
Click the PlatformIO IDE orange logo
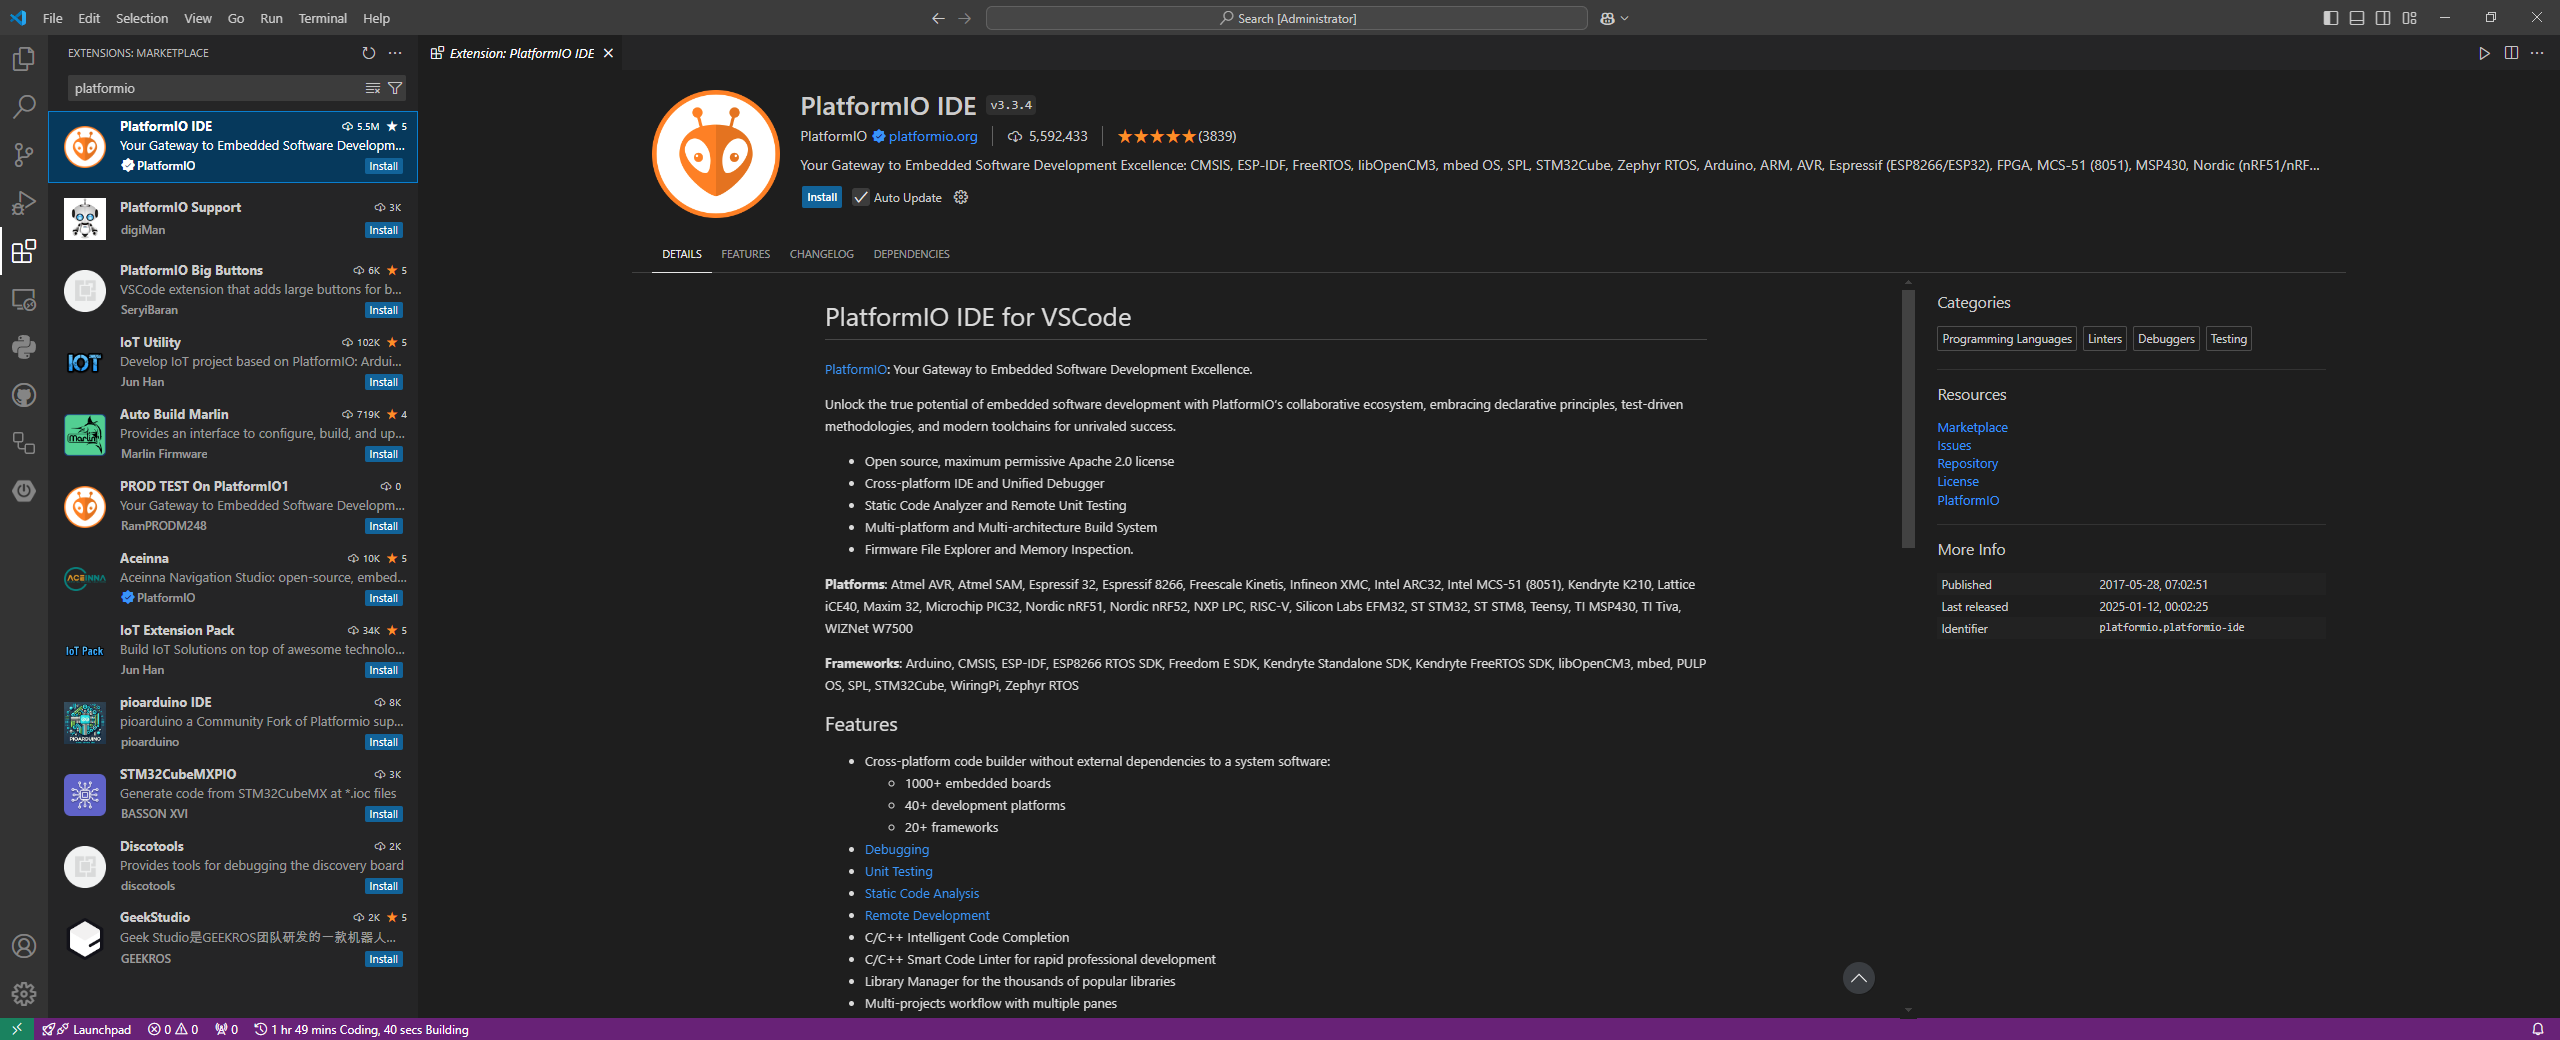click(715, 154)
